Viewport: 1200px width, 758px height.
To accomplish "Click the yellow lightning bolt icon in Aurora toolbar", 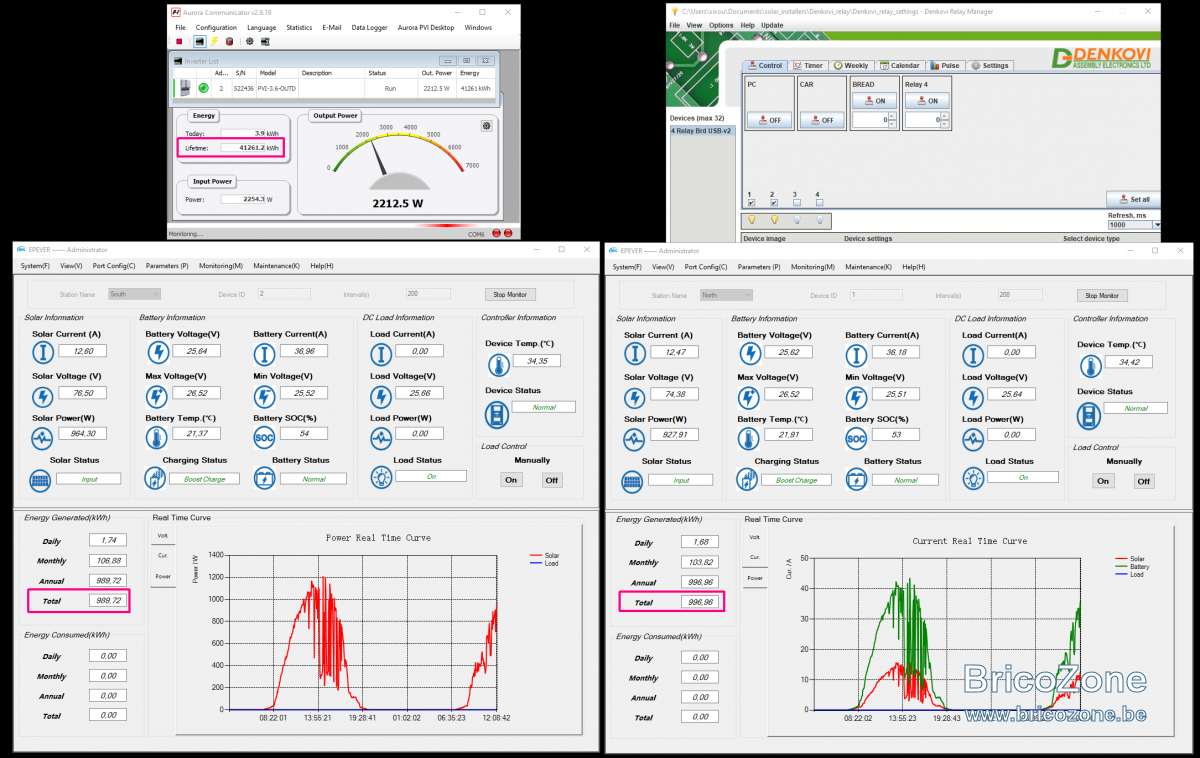I will (x=214, y=42).
